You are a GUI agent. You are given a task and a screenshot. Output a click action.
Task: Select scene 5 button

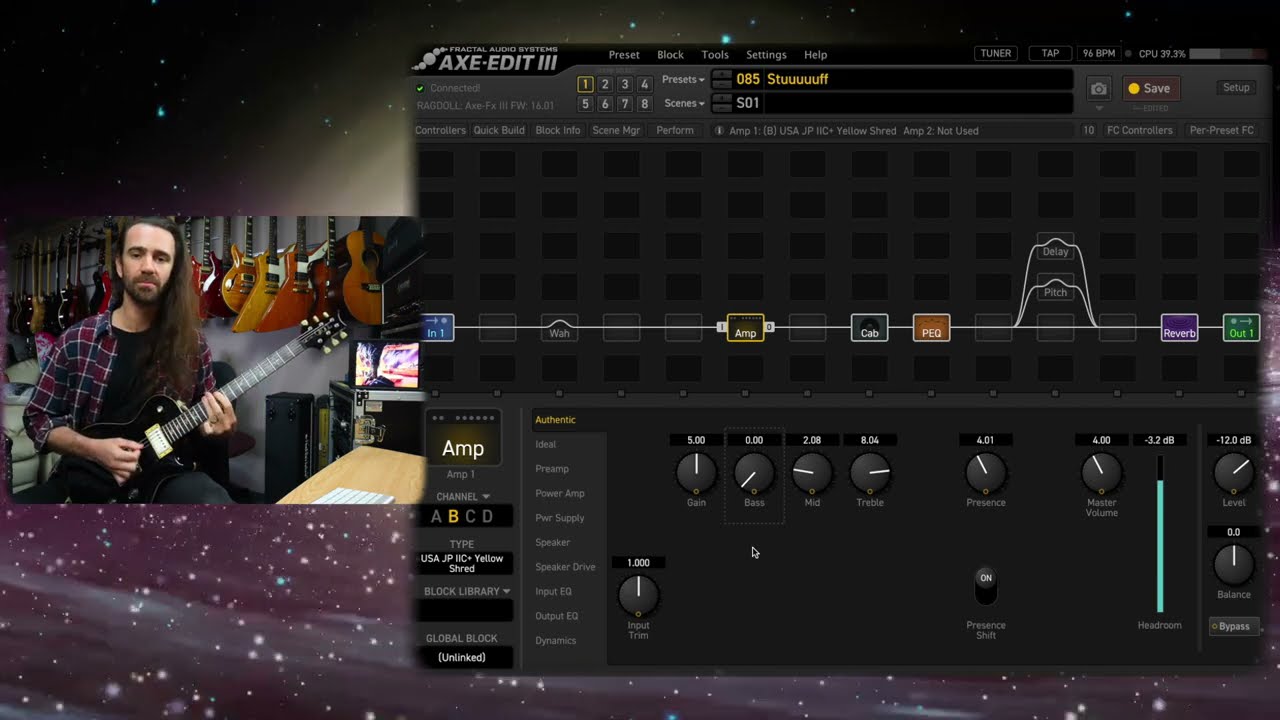(x=585, y=104)
